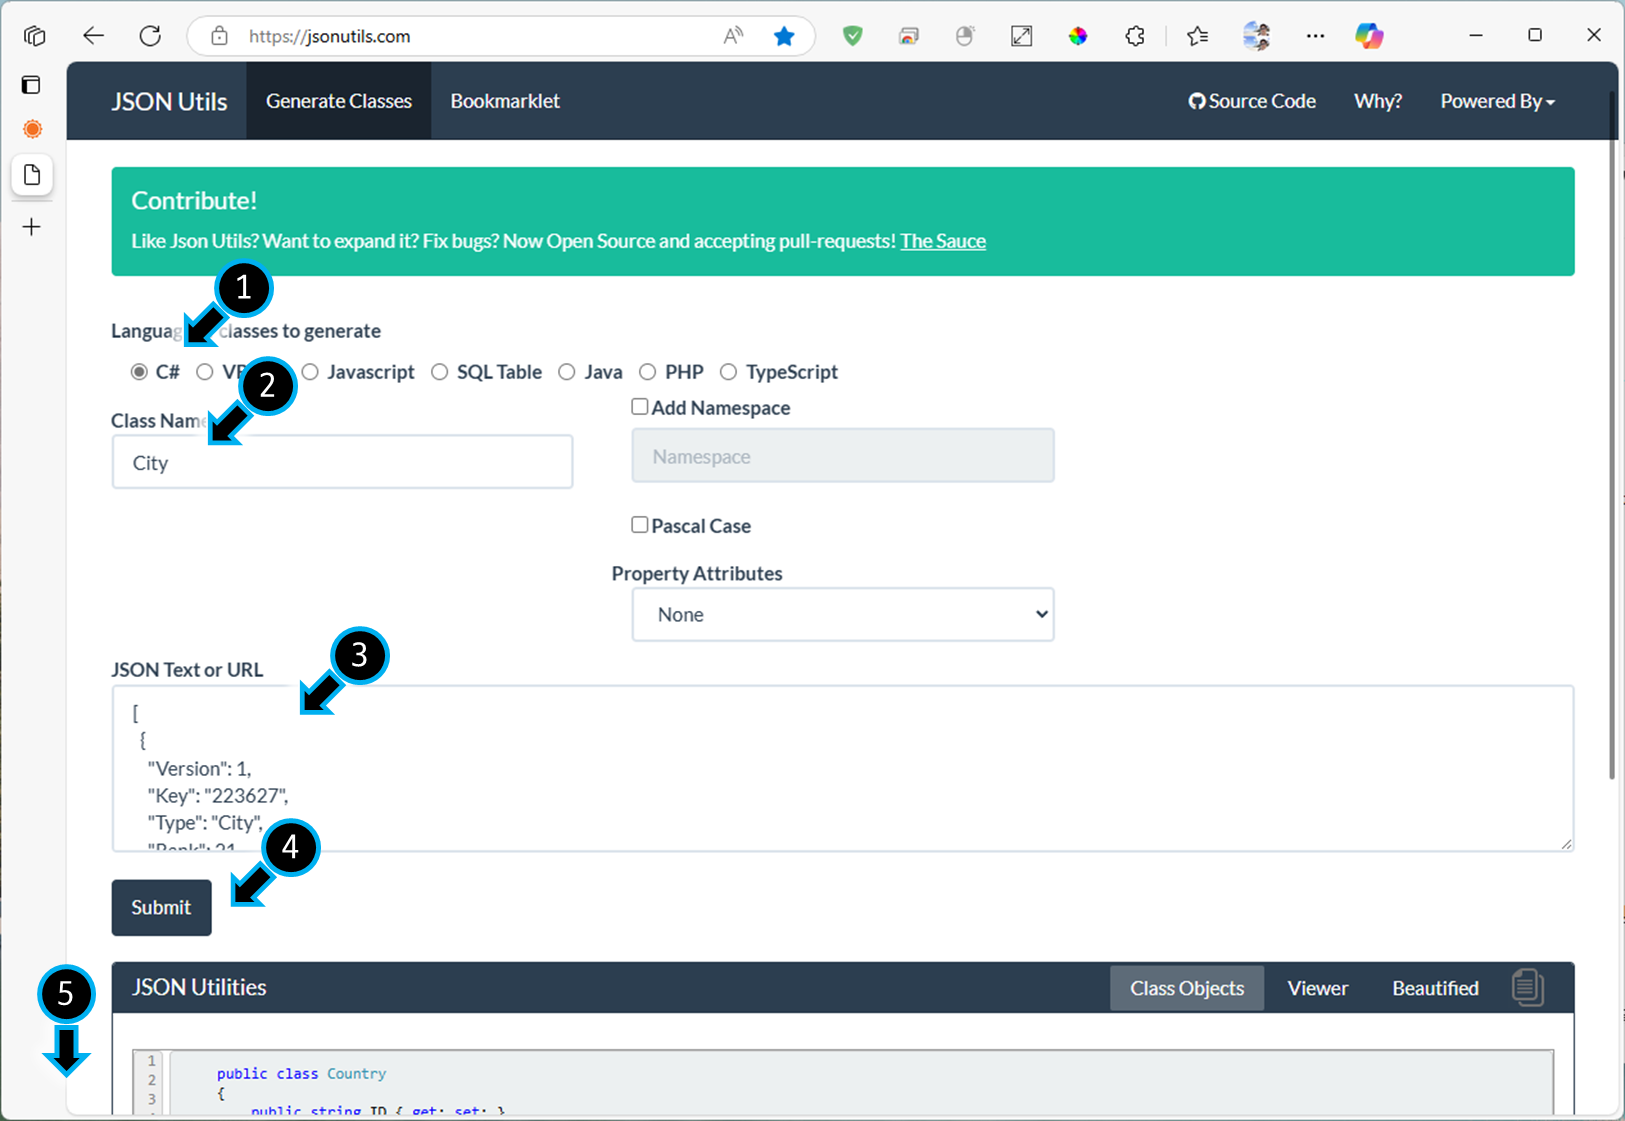The height and width of the screenshot is (1121, 1625).
Task: Click the Submit button
Action: 161,907
